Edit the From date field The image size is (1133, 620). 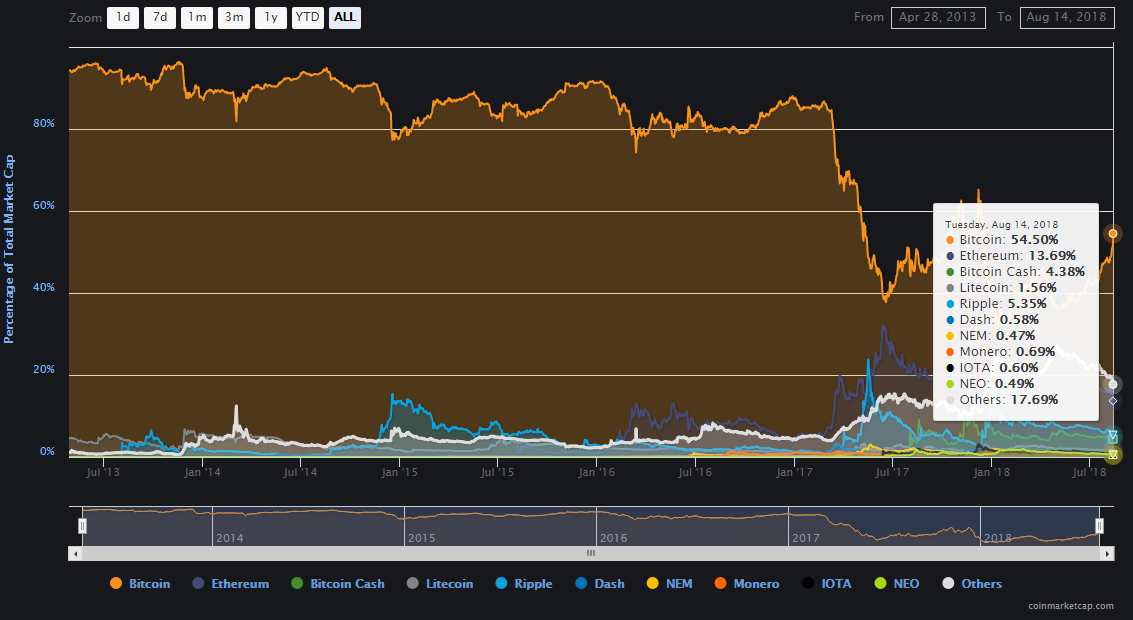pos(938,17)
